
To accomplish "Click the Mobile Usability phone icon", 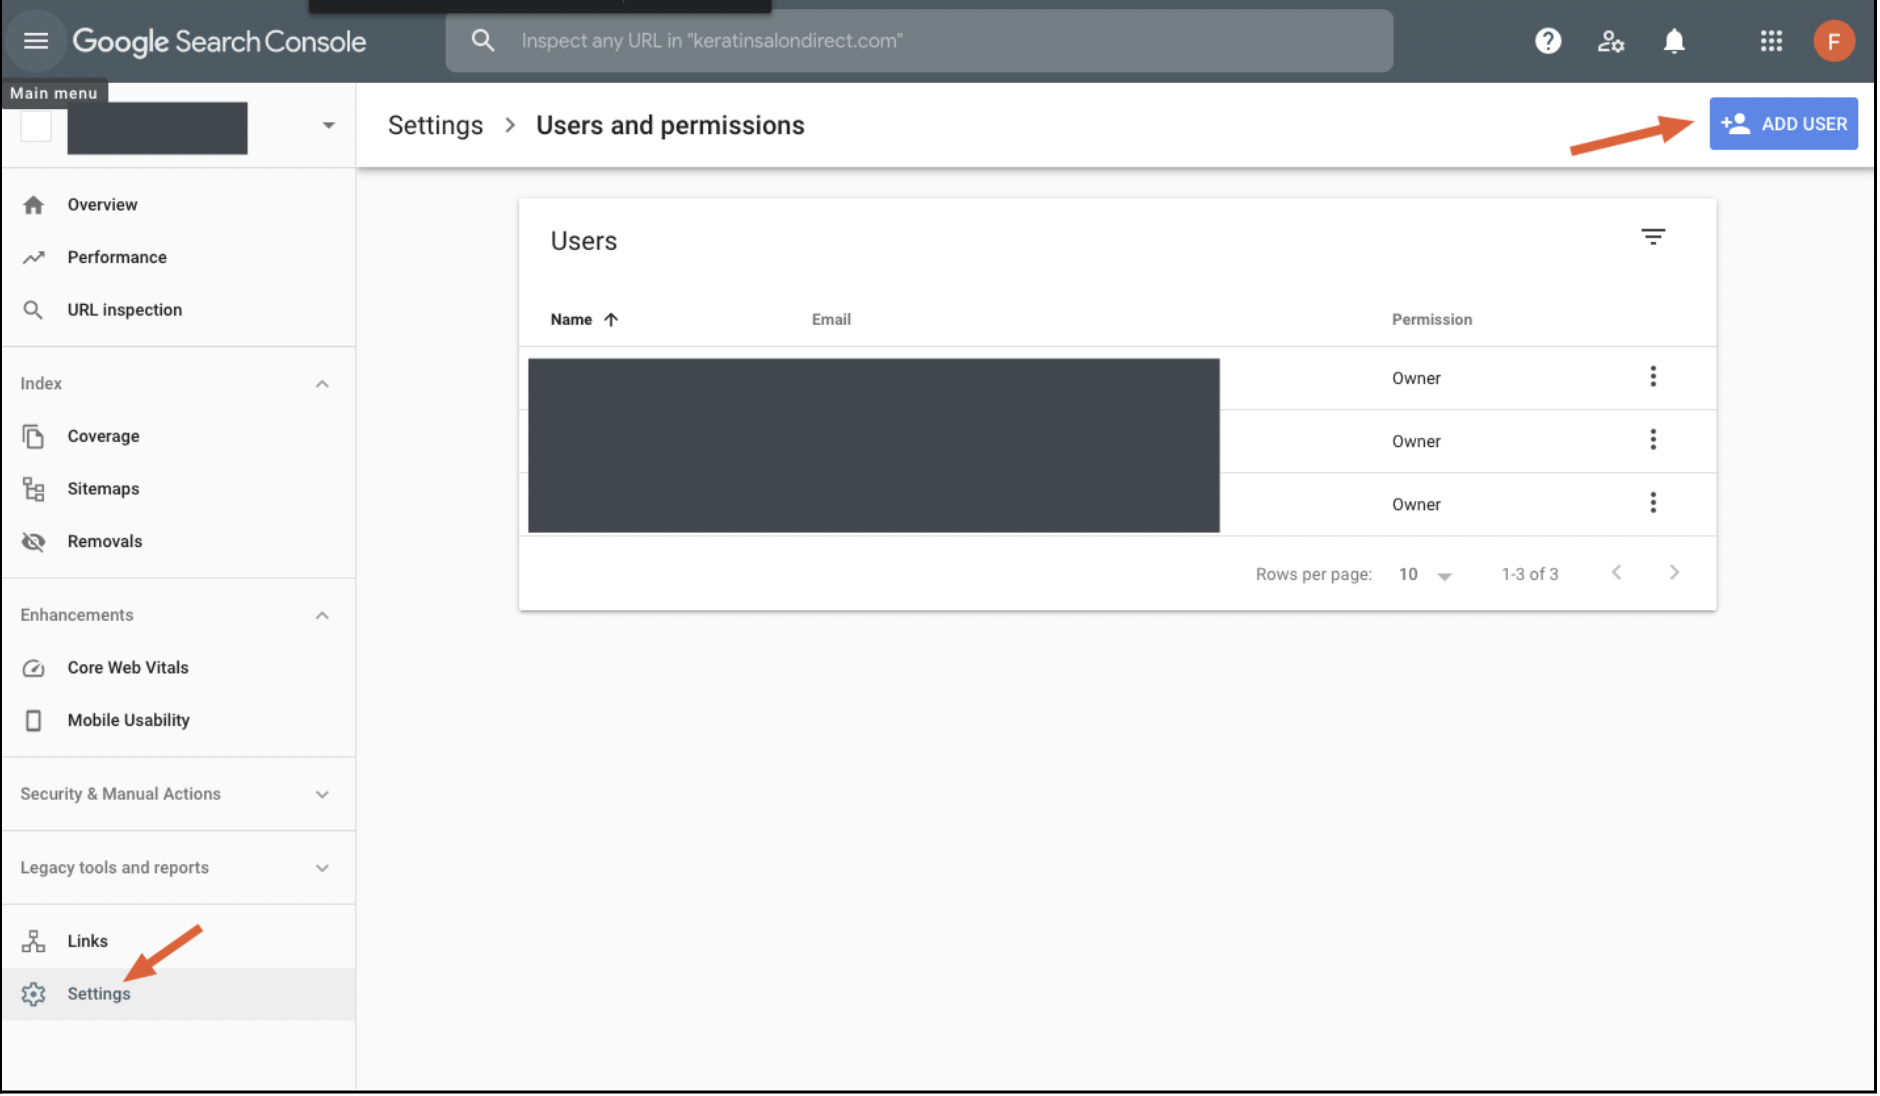I will tap(33, 721).
